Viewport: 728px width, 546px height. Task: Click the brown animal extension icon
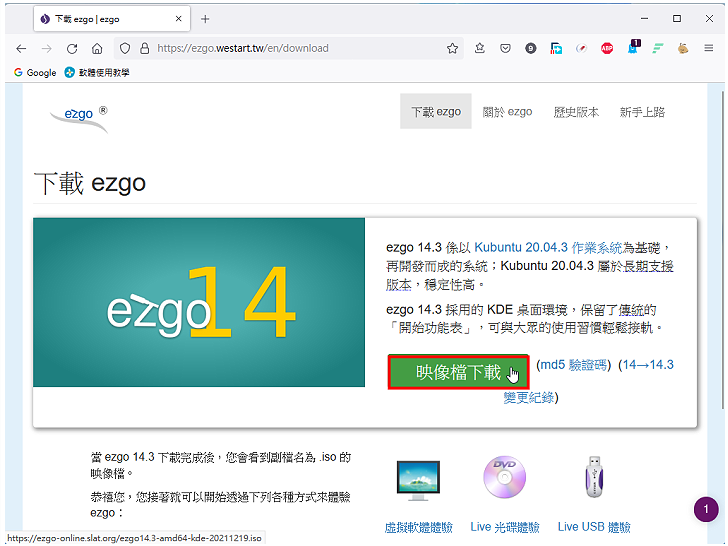pyautogui.click(x=683, y=48)
